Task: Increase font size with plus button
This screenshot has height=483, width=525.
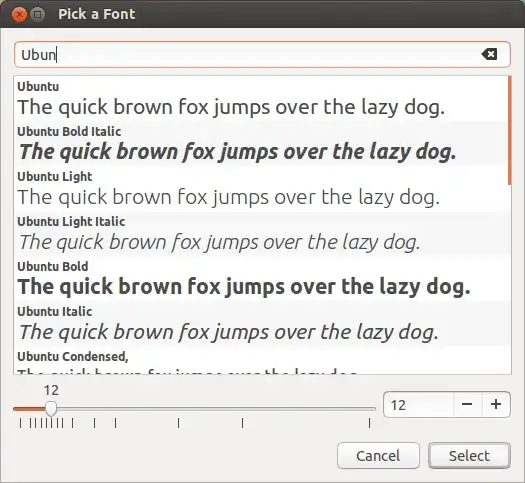Action: (x=496, y=405)
